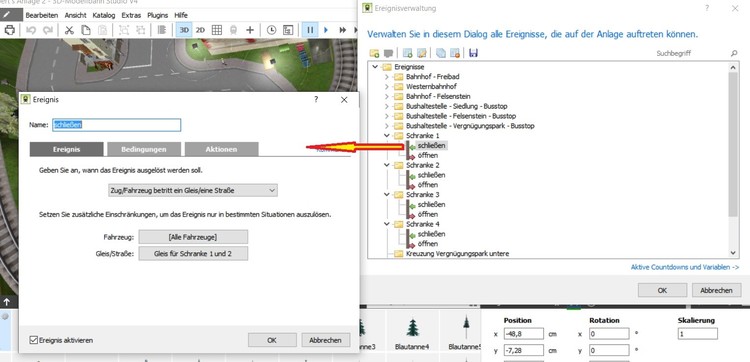
Task: Expand the Bahnhof - Felsenstein folder
Action: tap(386, 97)
